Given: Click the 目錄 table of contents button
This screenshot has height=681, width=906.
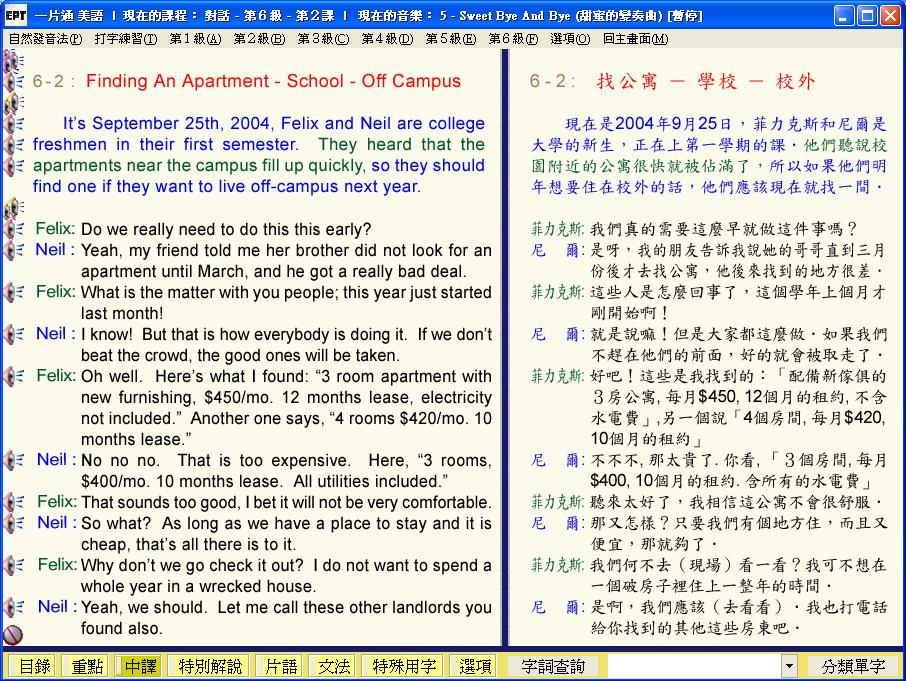Looking at the screenshot, I should 32,666.
